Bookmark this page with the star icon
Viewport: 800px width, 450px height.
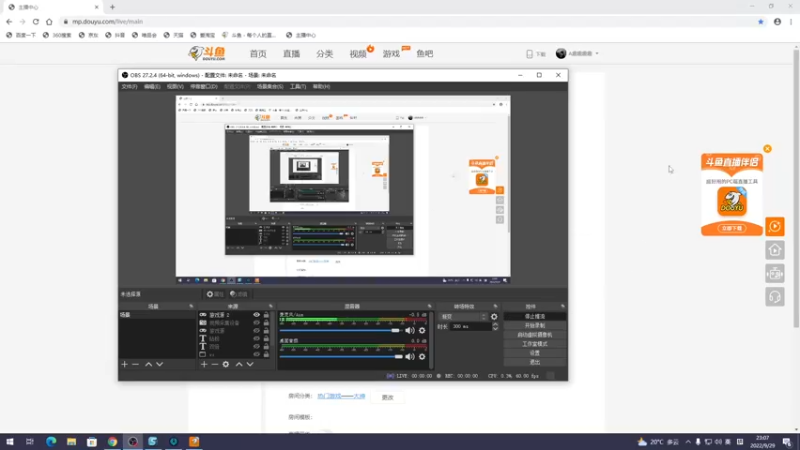[x=761, y=22]
